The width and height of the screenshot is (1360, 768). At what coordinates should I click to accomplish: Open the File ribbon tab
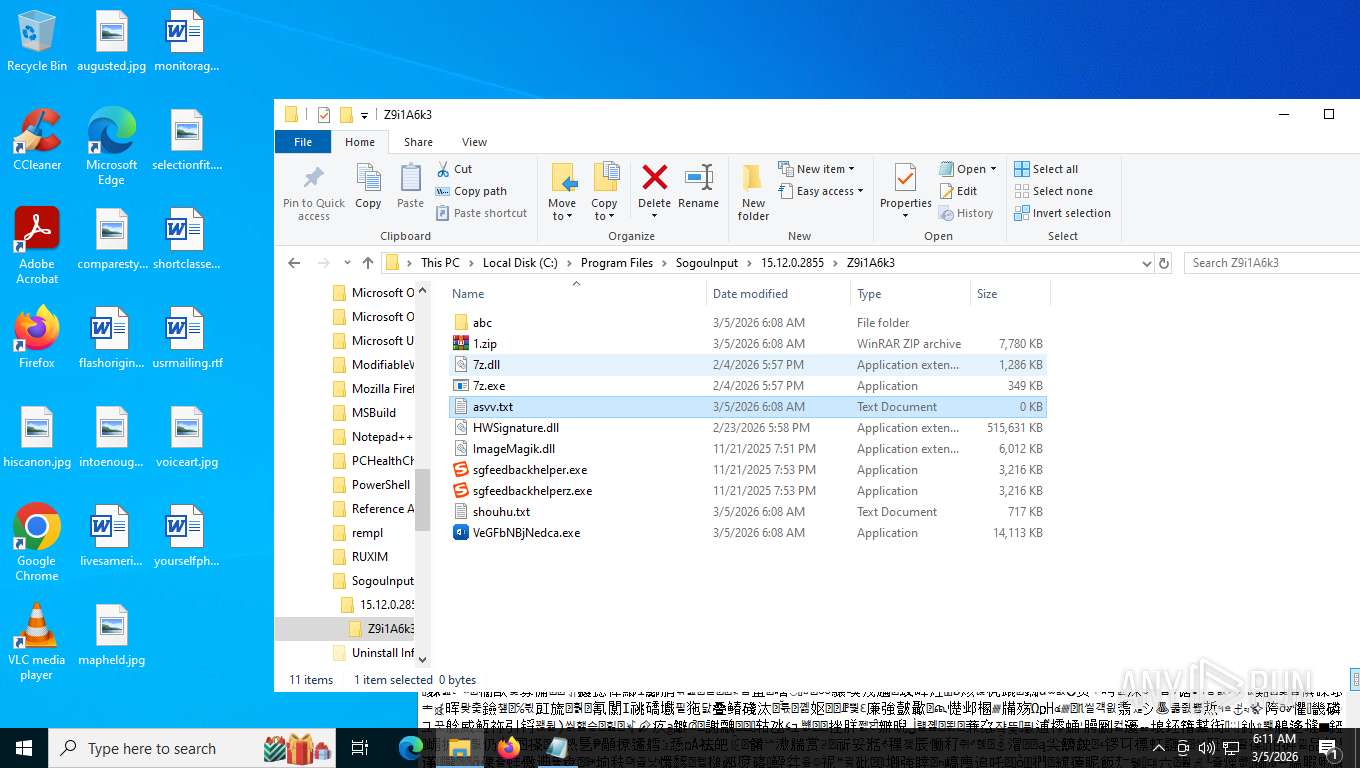coord(303,142)
